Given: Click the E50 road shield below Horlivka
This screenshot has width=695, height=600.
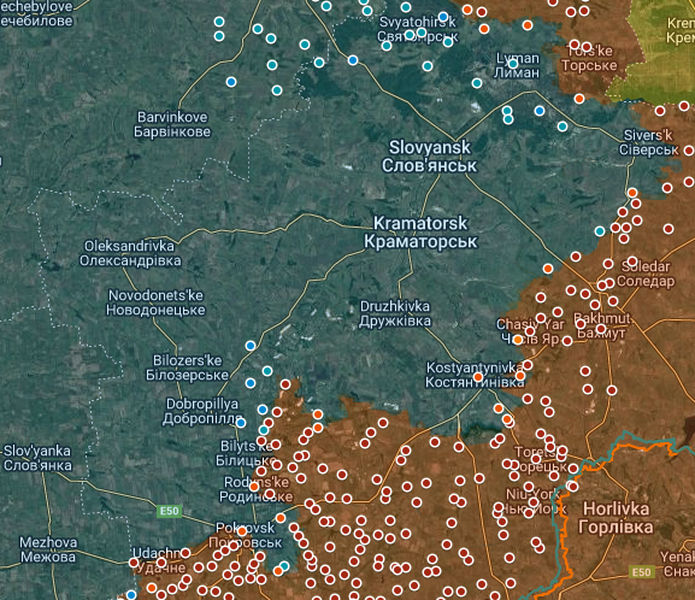Looking at the screenshot, I should coord(641,572).
